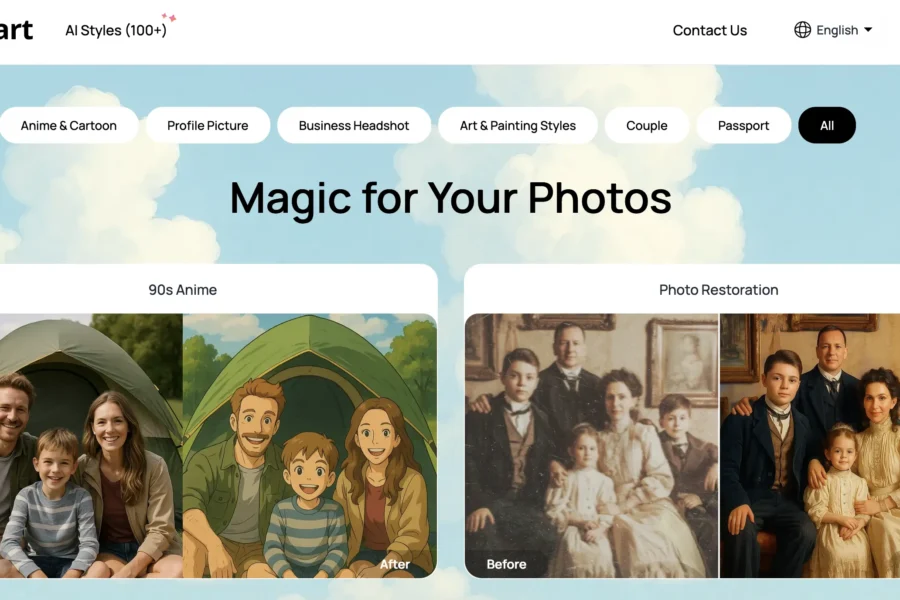
Task: Select the Profile Picture filter
Action: 208,125
